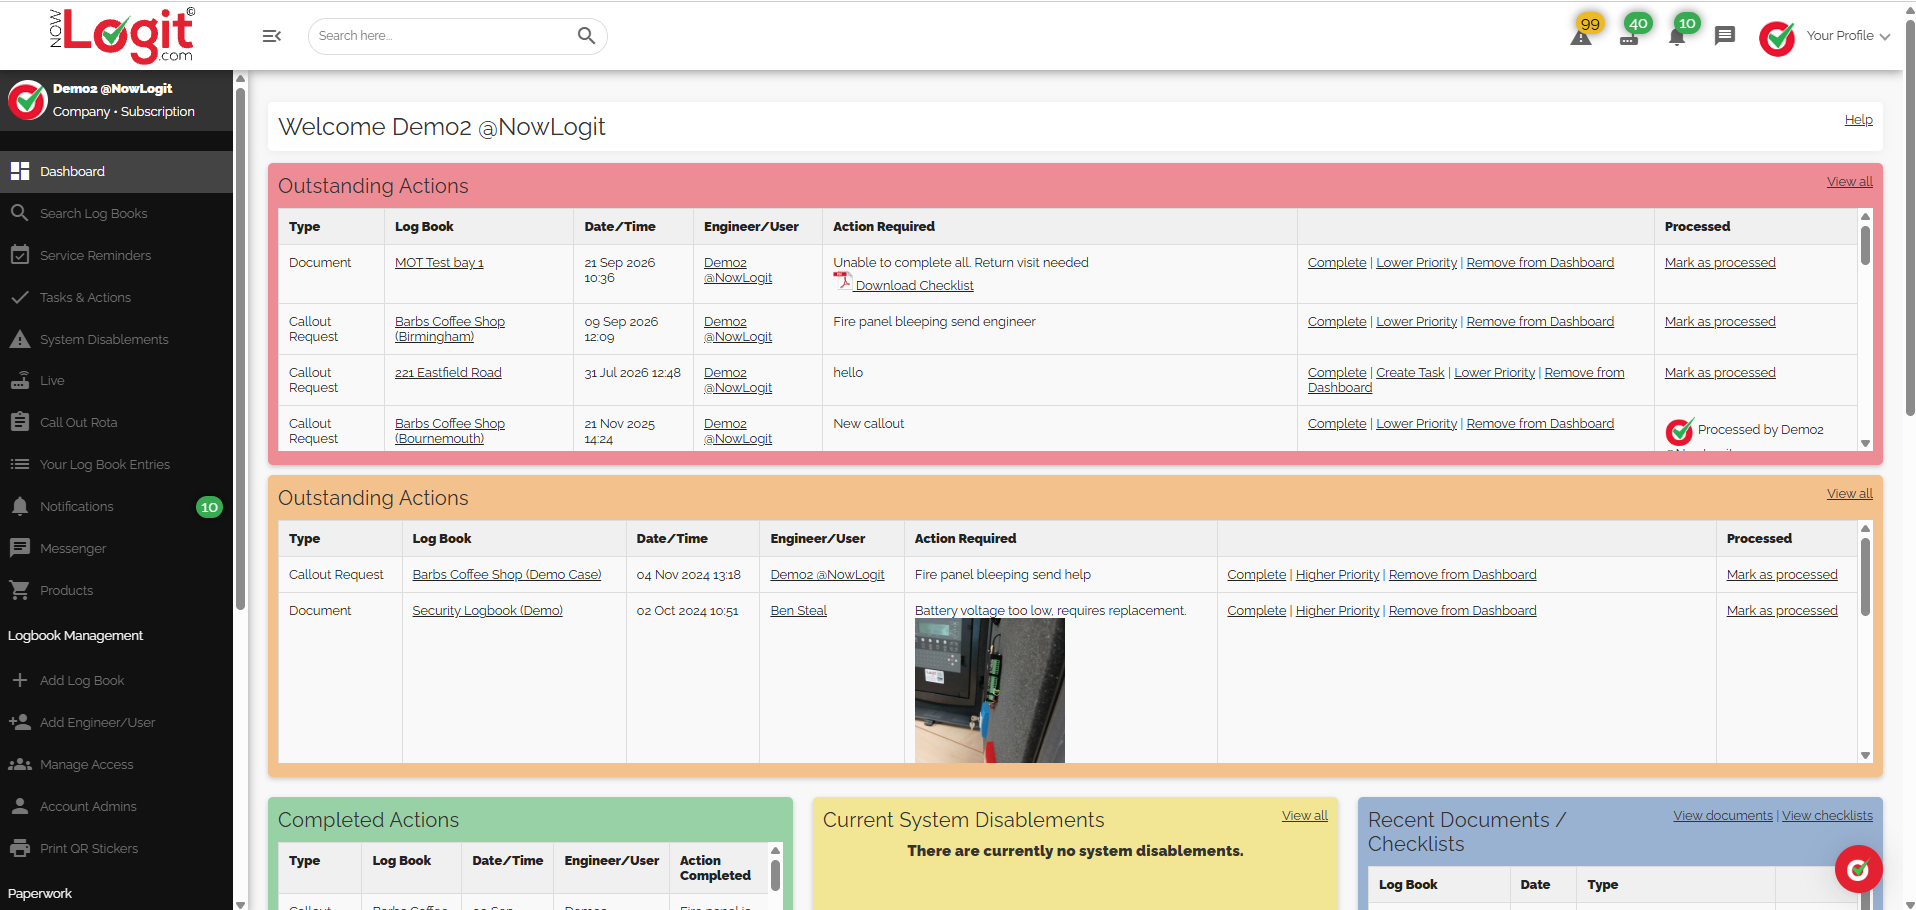
Task: Click Complete for 221 Eastfield Road row
Action: click(x=1337, y=373)
